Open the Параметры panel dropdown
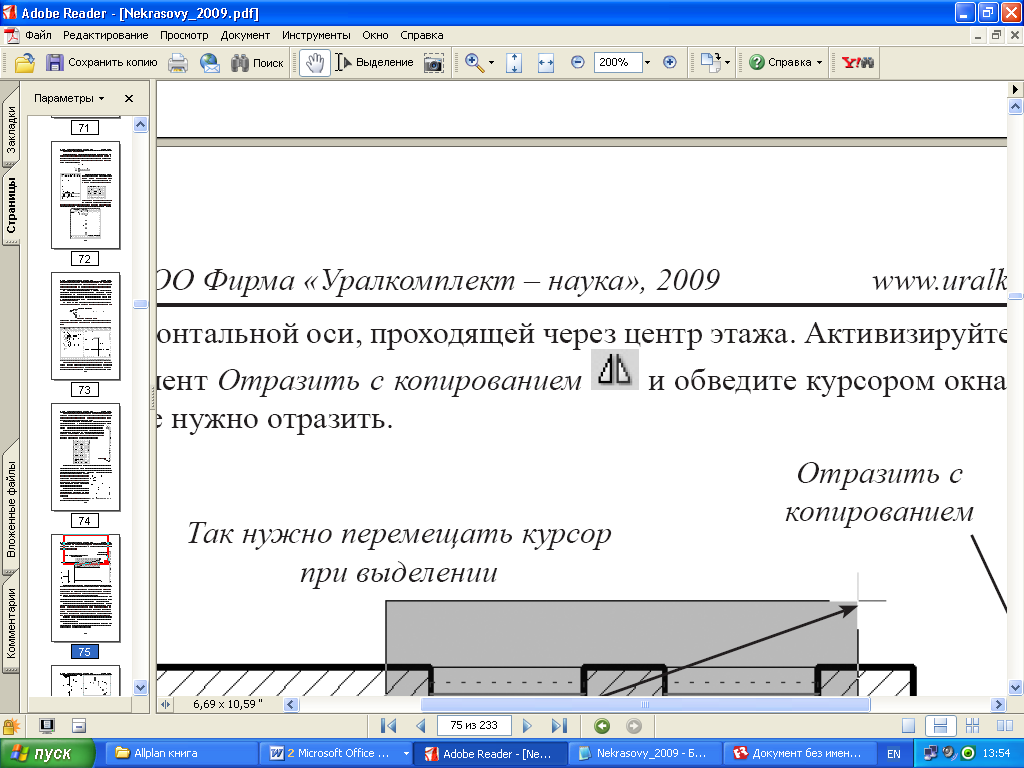The width and height of the screenshot is (1024, 768). coord(69,99)
